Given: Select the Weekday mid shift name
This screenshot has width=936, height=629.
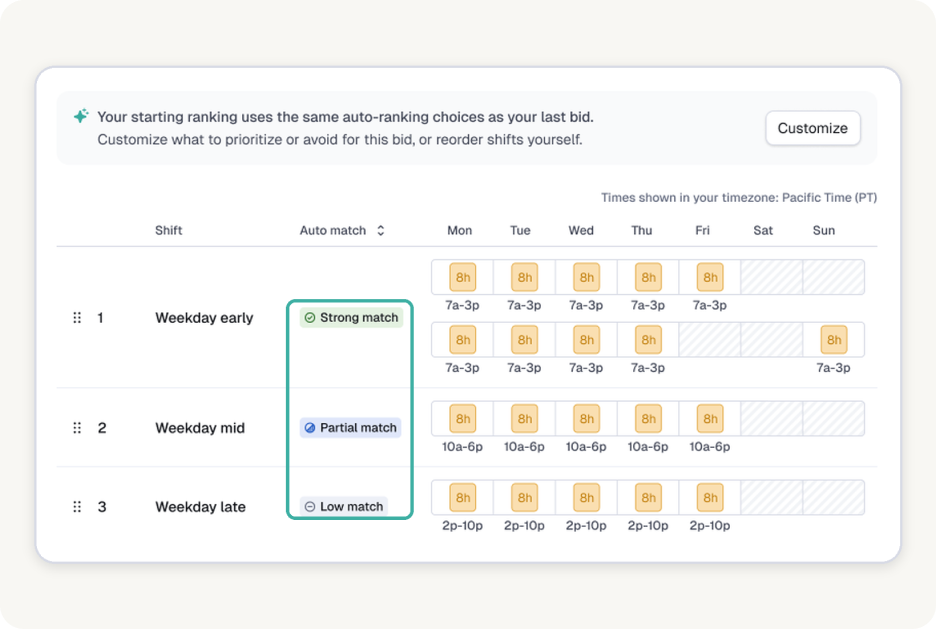Looking at the screenshot, I should pos(200,428).
